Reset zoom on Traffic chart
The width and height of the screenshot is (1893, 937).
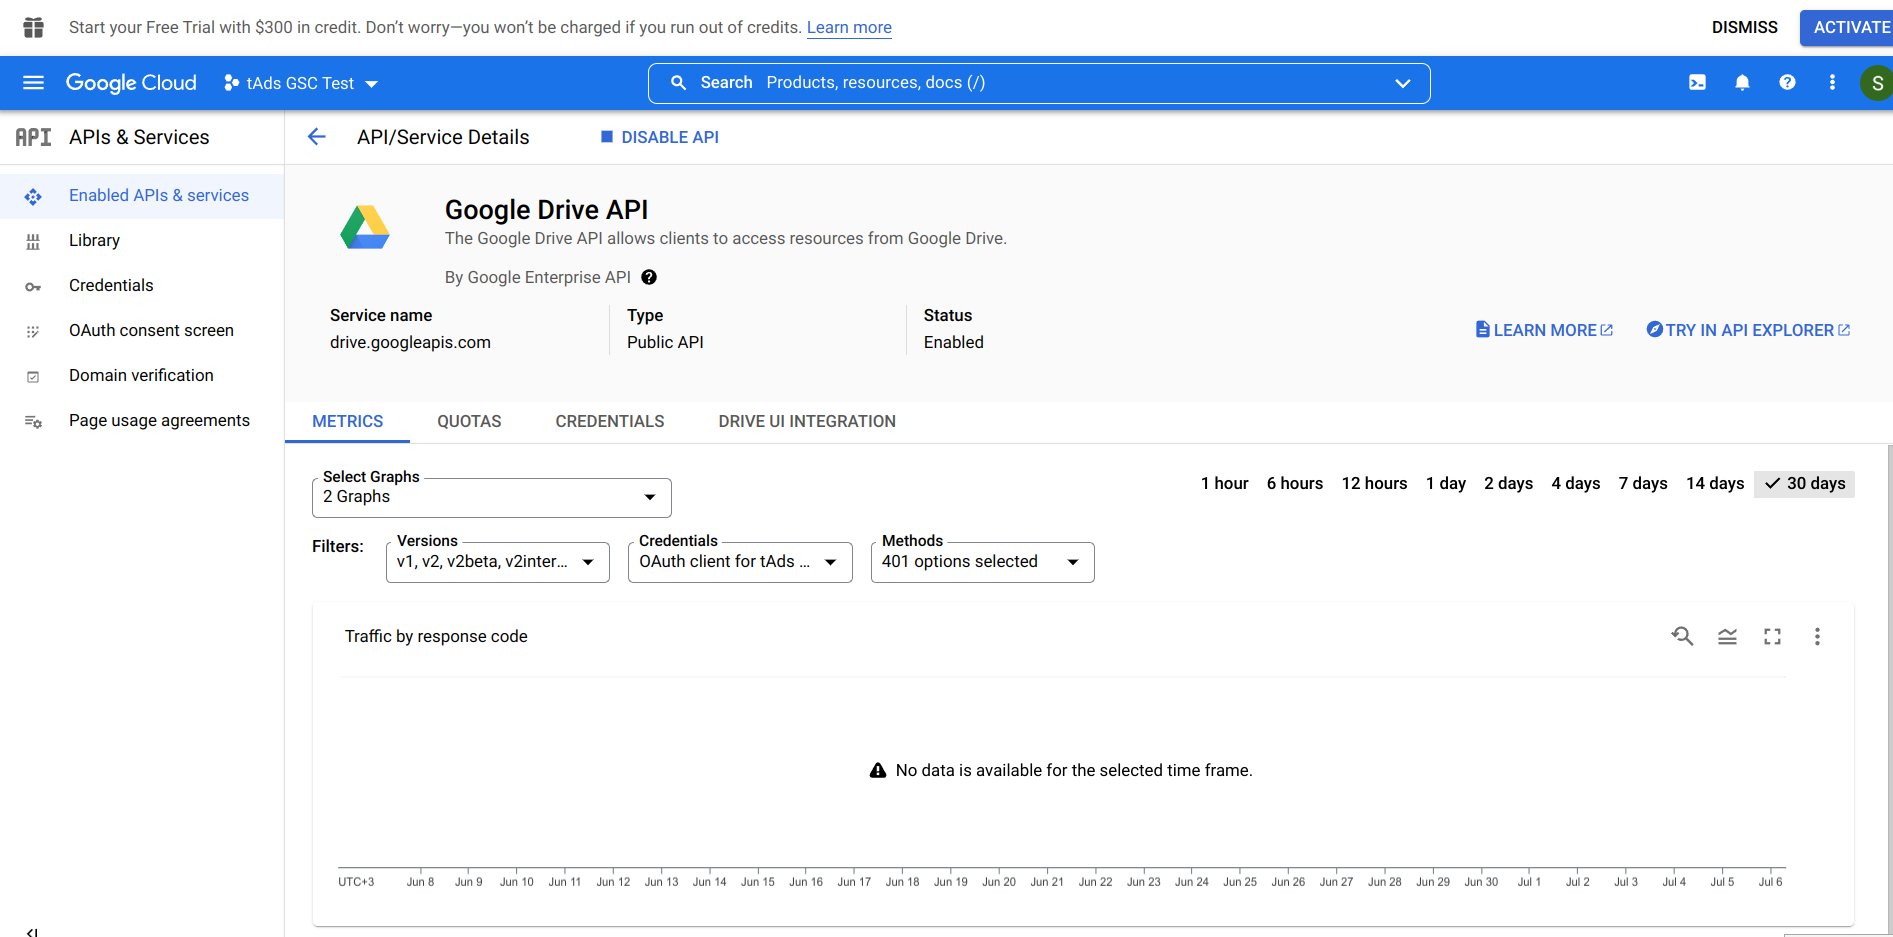(1682, 636)
